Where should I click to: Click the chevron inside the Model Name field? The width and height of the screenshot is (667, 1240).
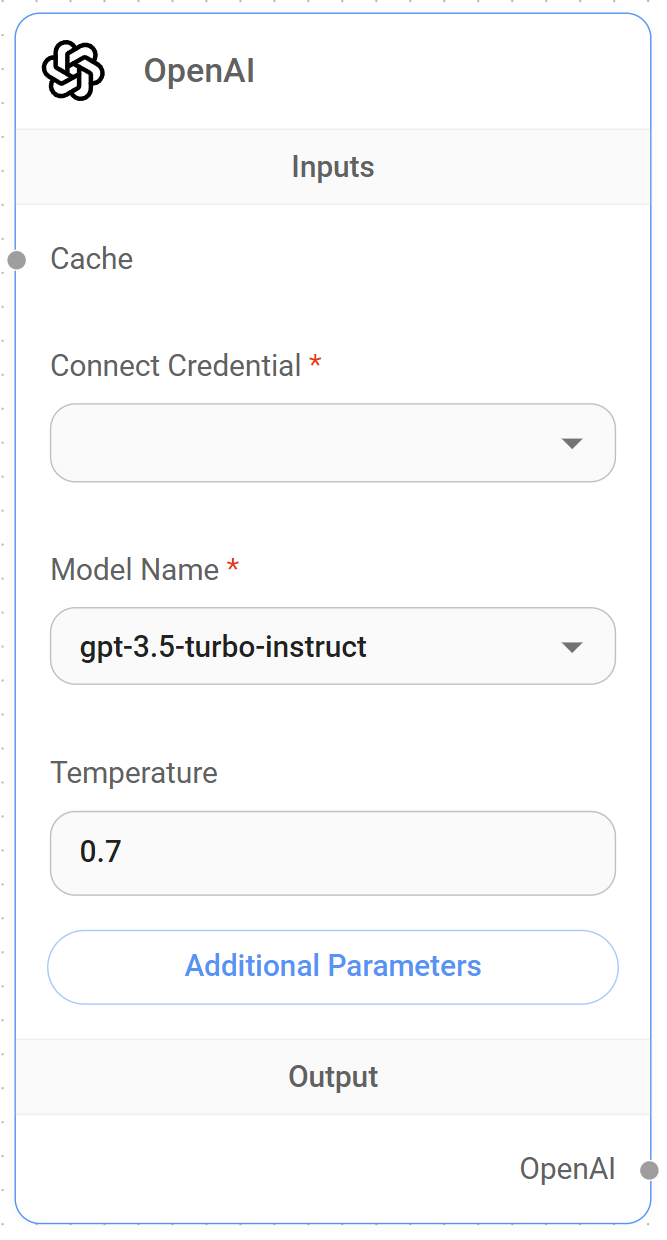point(572,646)
